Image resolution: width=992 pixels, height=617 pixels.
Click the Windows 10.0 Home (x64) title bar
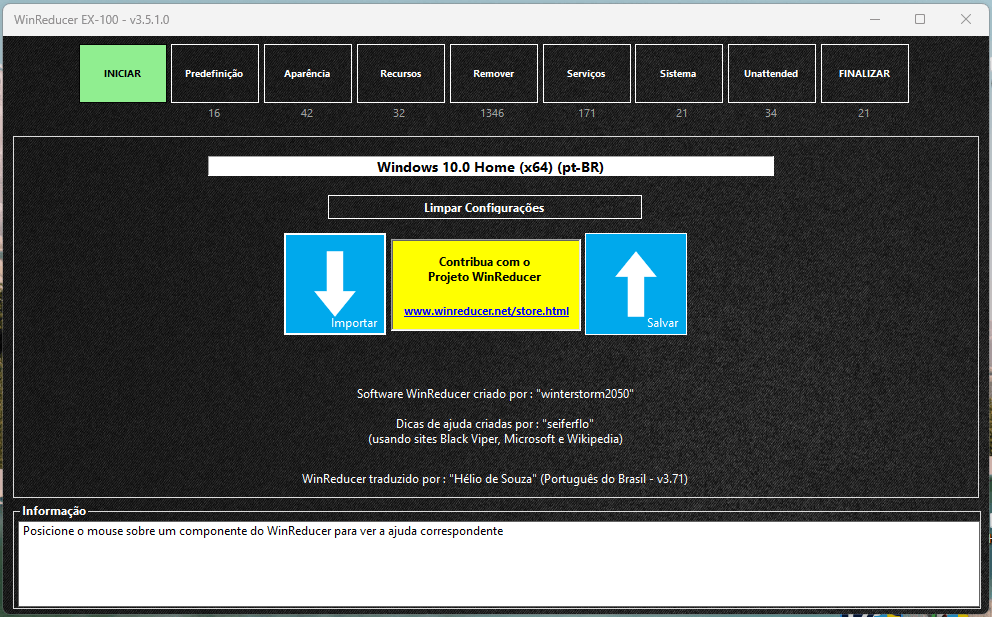tap(491, 166)
